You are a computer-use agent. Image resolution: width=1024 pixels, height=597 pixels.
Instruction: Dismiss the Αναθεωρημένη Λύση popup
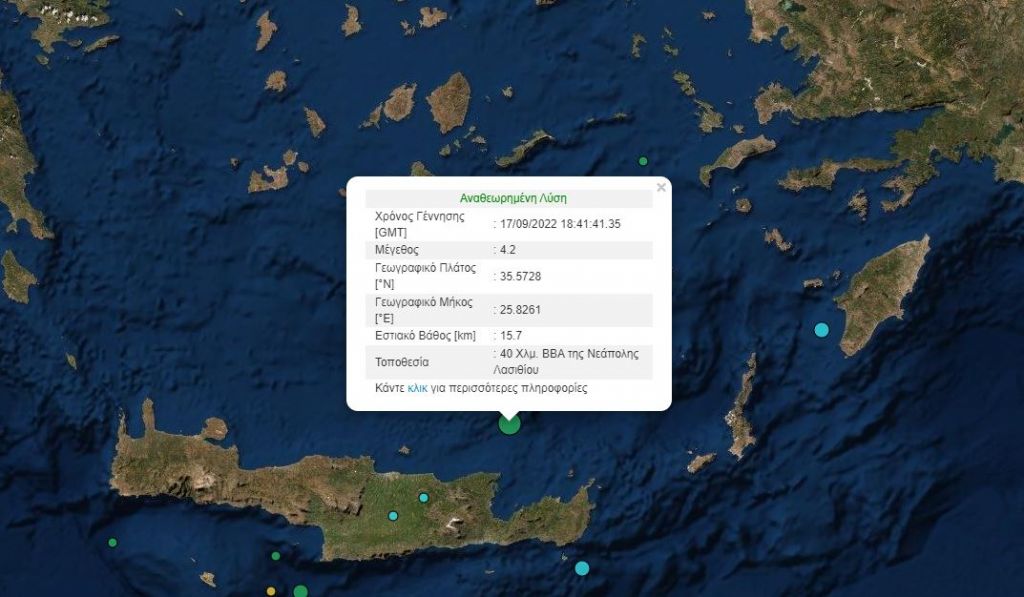pyautogui.click(x=660, y=185)
